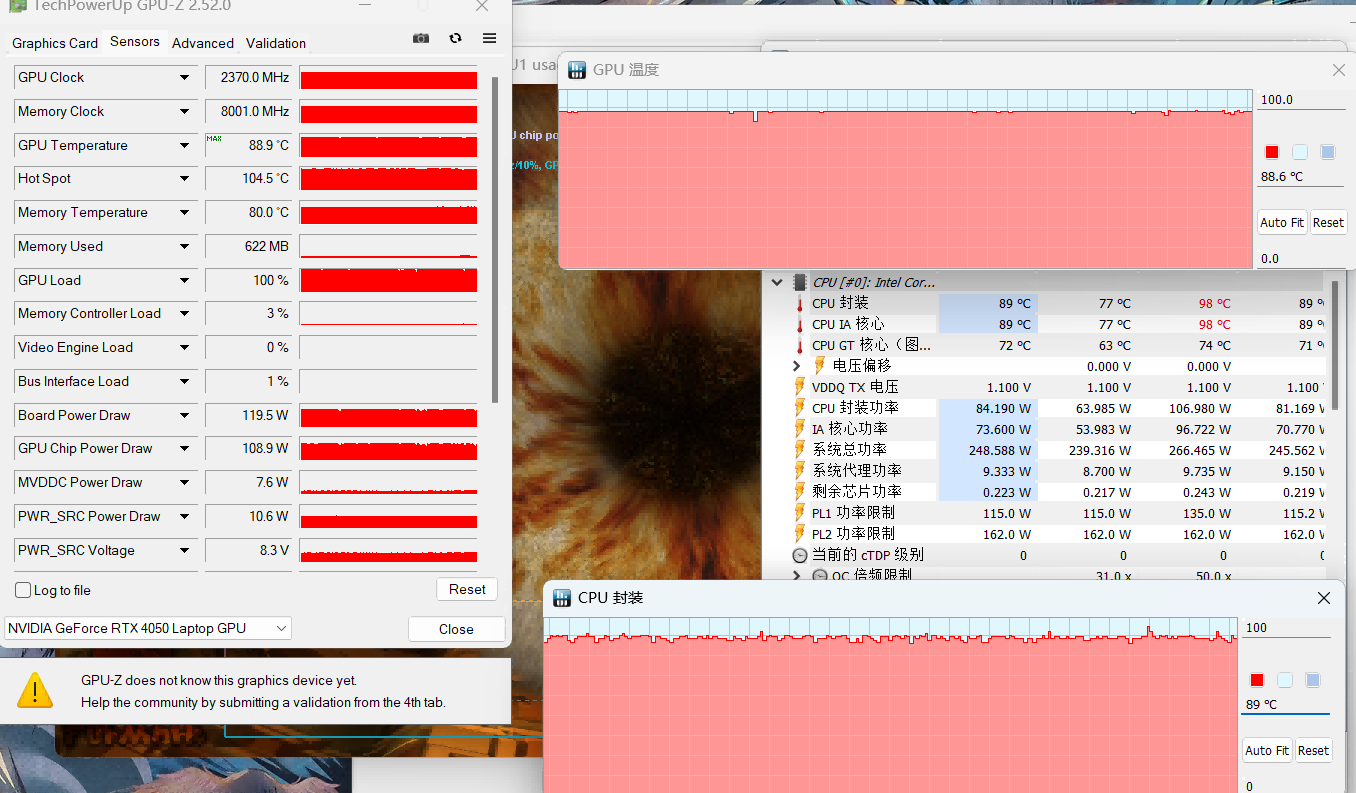
Task: Click the lightning icon next to CPU 封装功率
Action: point(799,408)
